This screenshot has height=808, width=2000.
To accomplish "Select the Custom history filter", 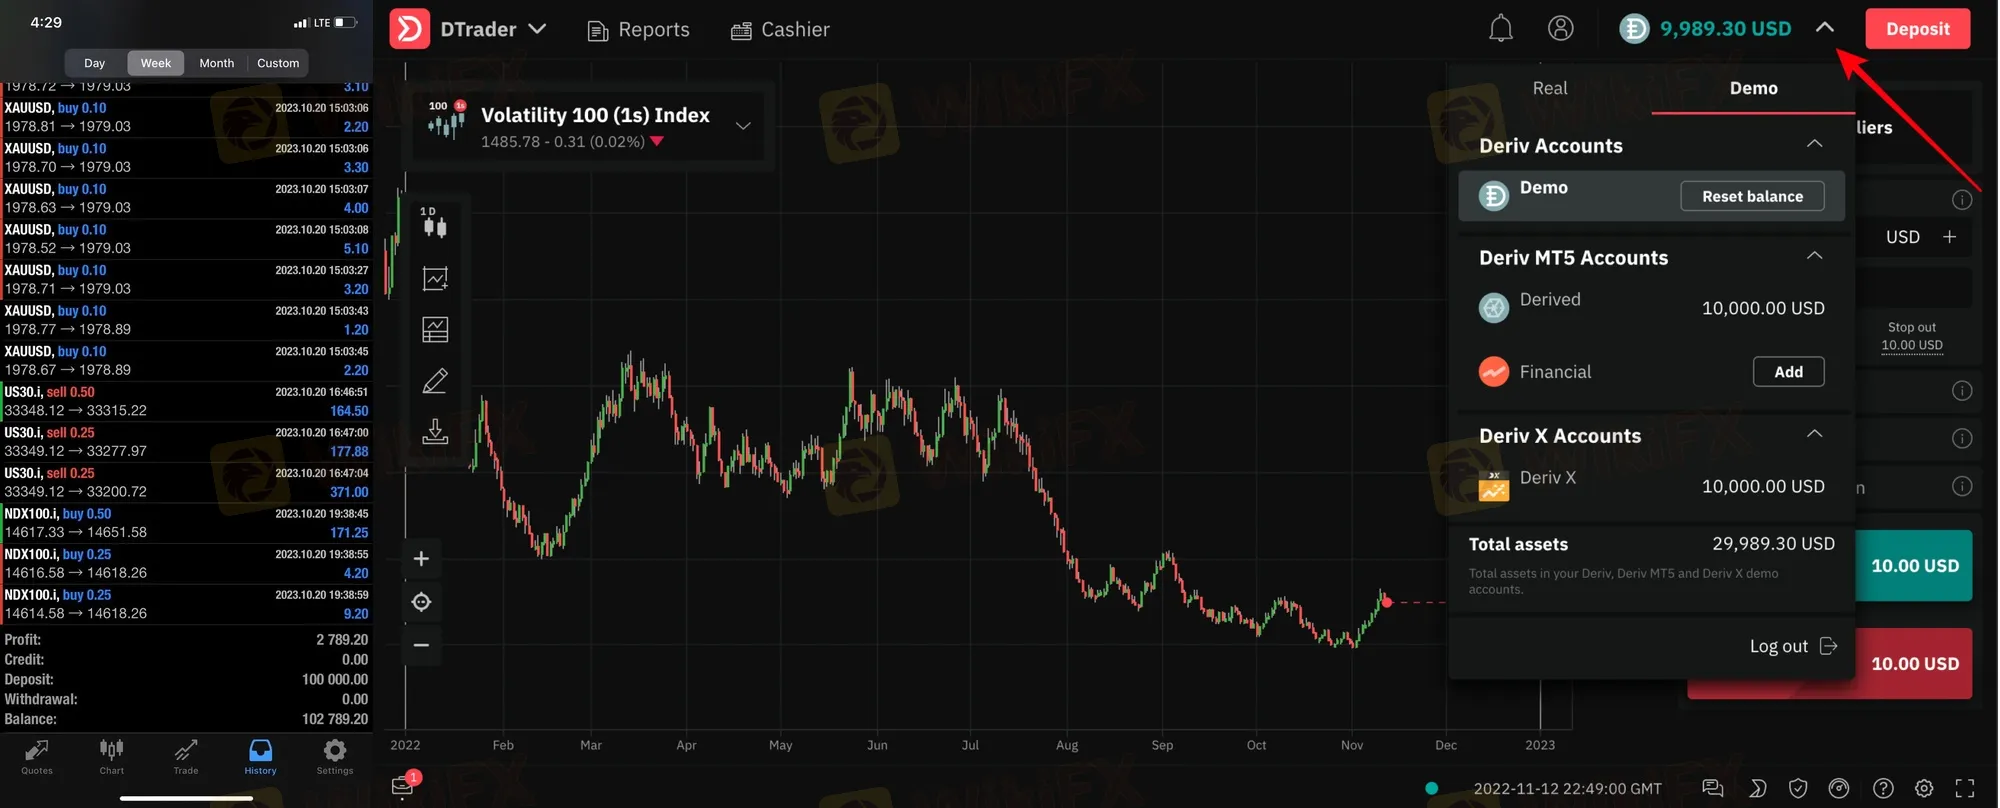I will 278,63.
